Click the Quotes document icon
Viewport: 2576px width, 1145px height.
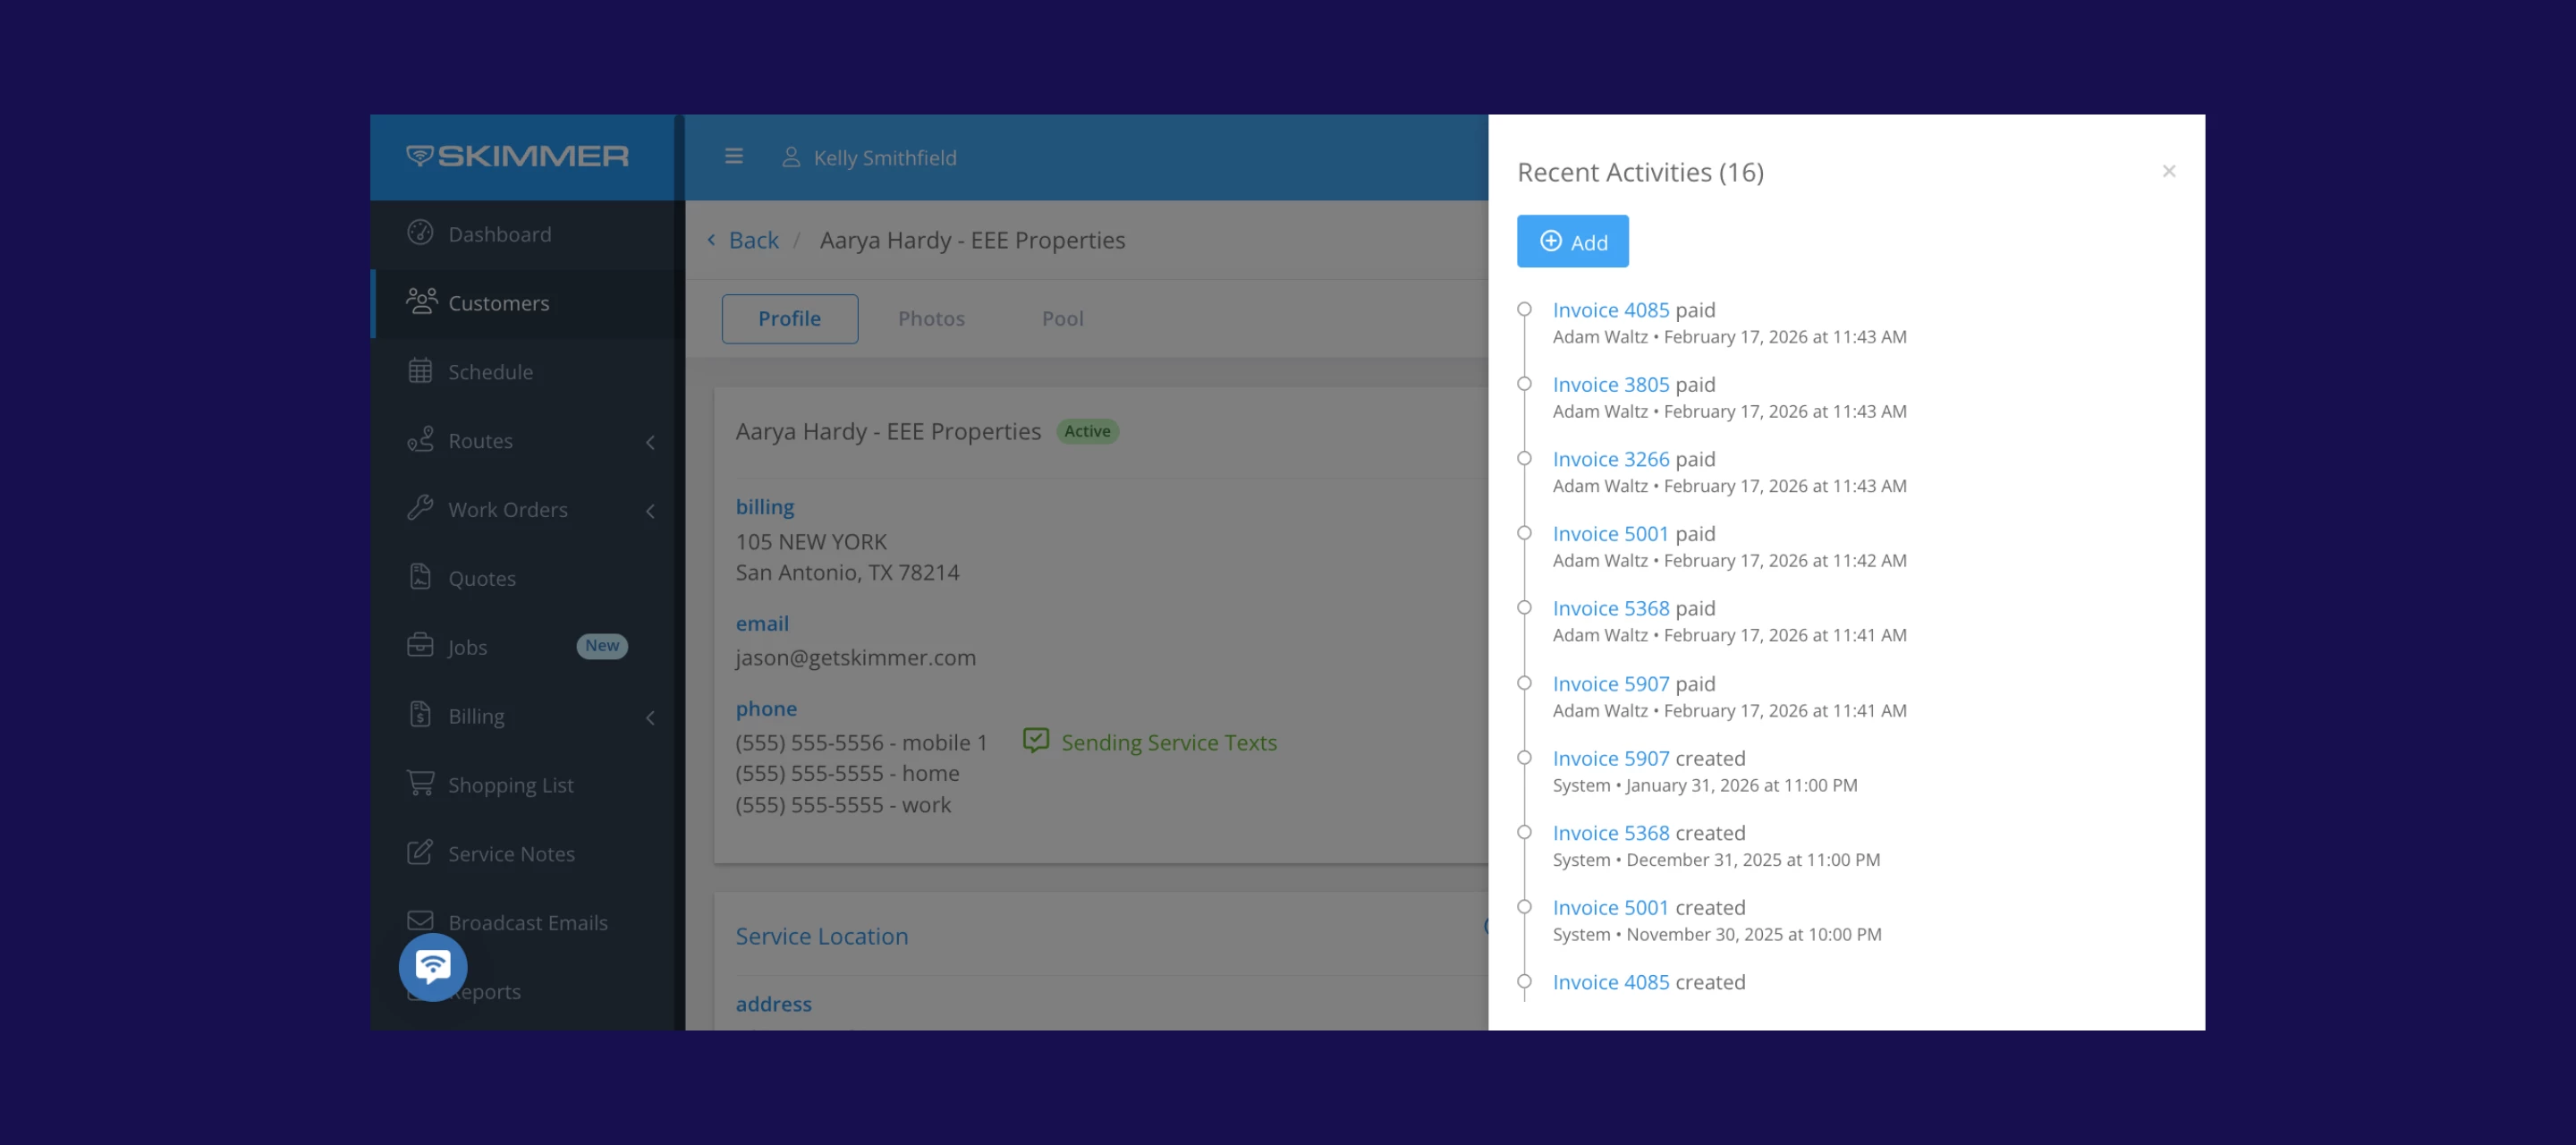point(420,577)
